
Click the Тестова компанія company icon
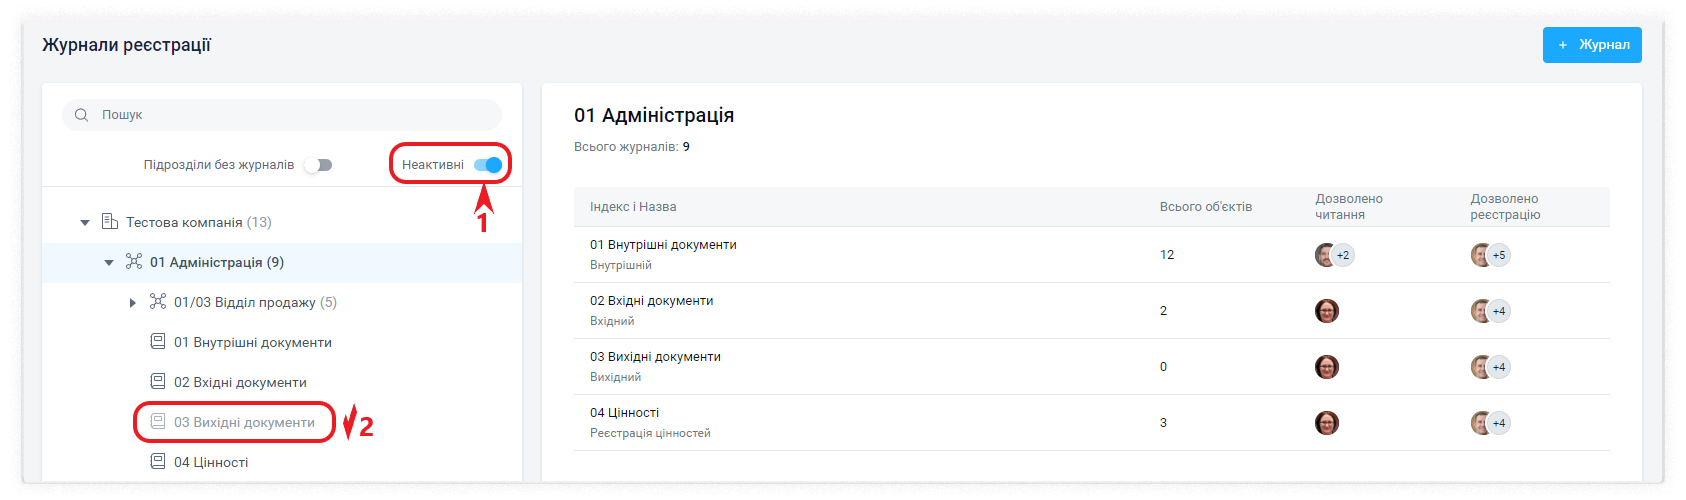110,221
